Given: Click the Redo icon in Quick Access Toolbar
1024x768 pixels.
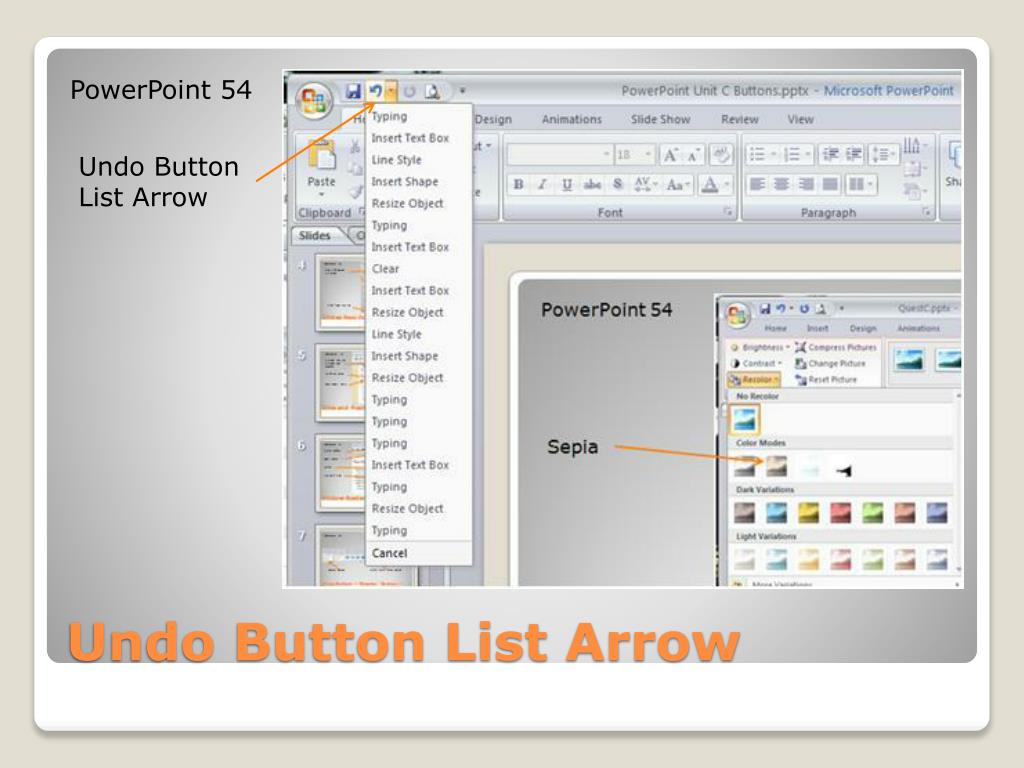Looking at the screenshot, I should (x=409, y=91).
